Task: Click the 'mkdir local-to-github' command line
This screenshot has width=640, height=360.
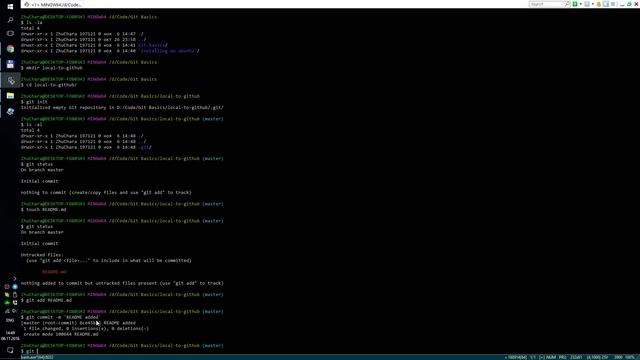Action: click(x=51, y=68)
